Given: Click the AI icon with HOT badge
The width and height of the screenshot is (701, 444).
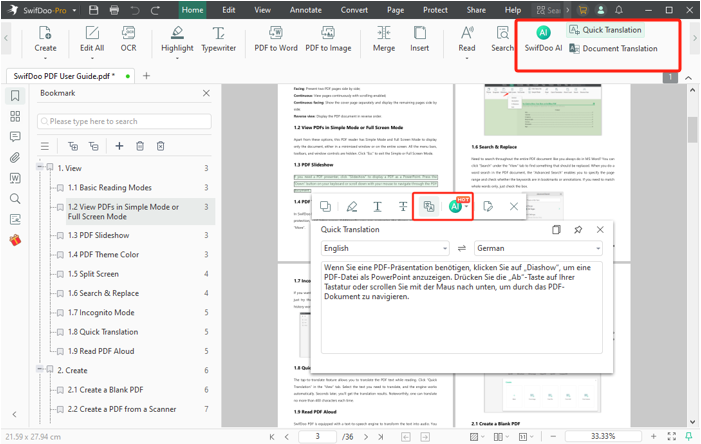Looking at the screenshot, I should (x=458, y=205).
